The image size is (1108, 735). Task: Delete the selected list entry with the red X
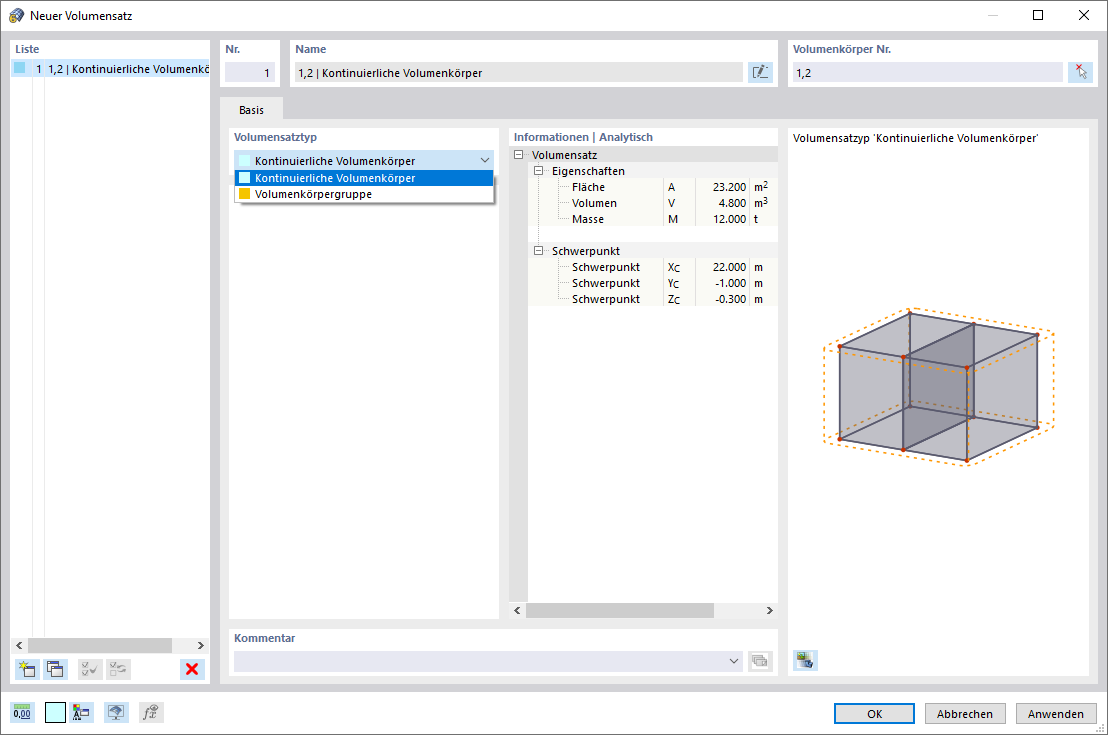191,669
